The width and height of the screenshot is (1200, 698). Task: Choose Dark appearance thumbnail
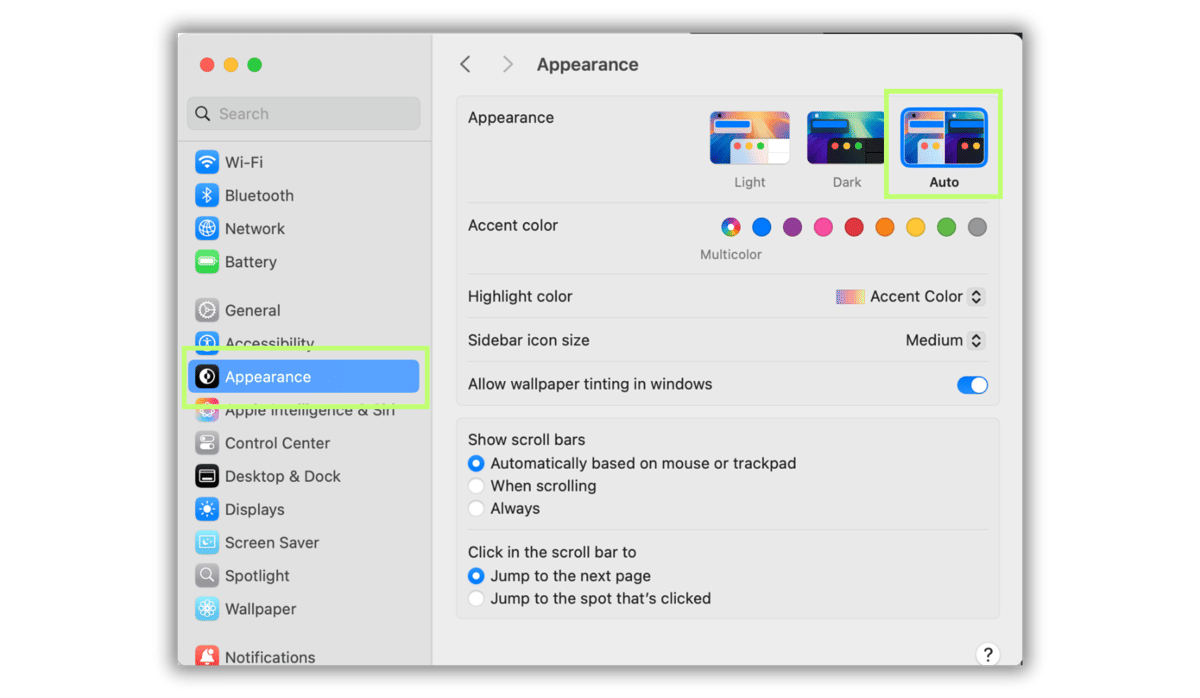pyautogui.click(x=847, y=138)
